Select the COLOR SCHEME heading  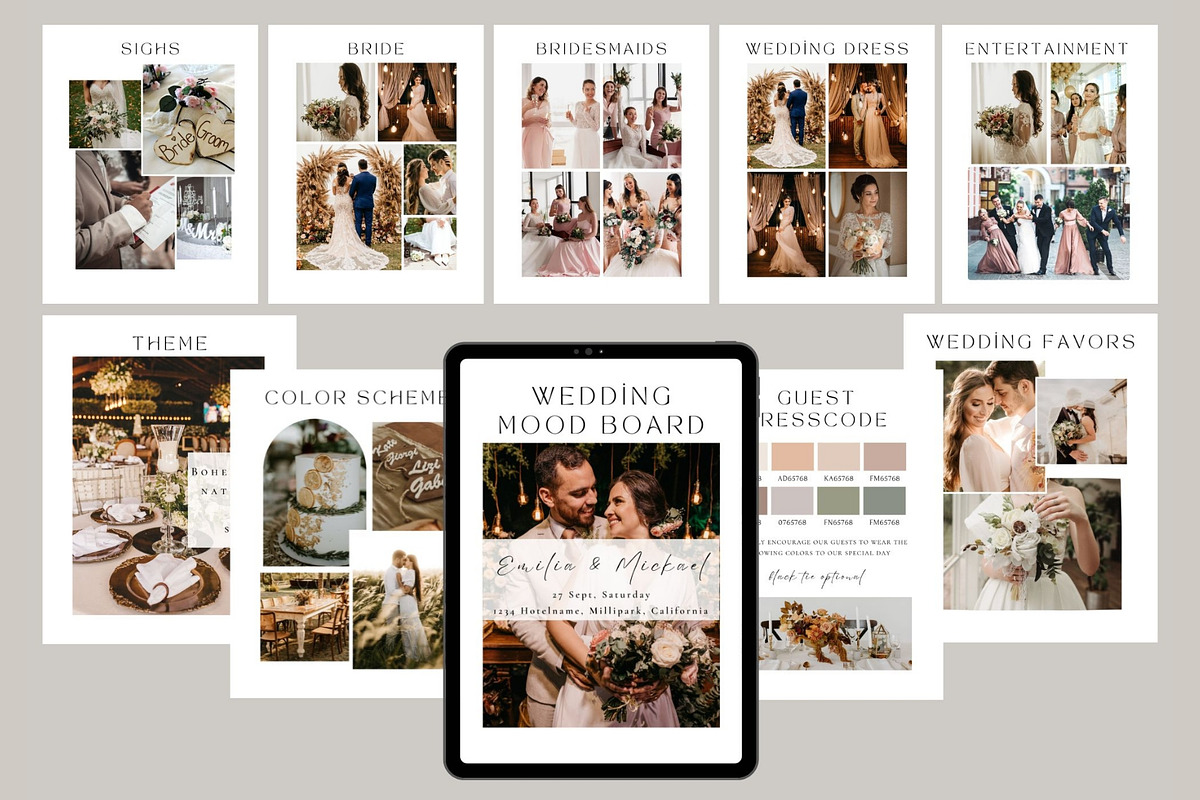pyautogui.click(x=354, y=397)
